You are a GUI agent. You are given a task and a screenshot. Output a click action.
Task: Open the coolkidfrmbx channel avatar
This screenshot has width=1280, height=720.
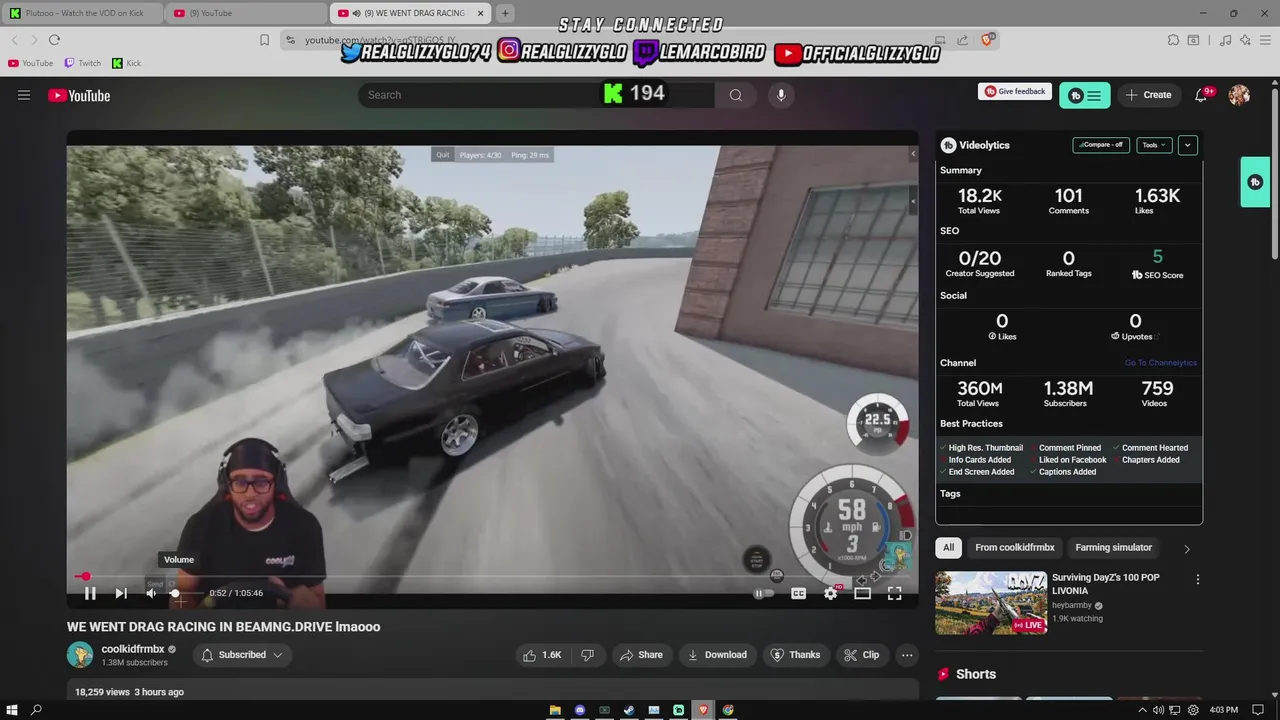[x=80, y=655]
